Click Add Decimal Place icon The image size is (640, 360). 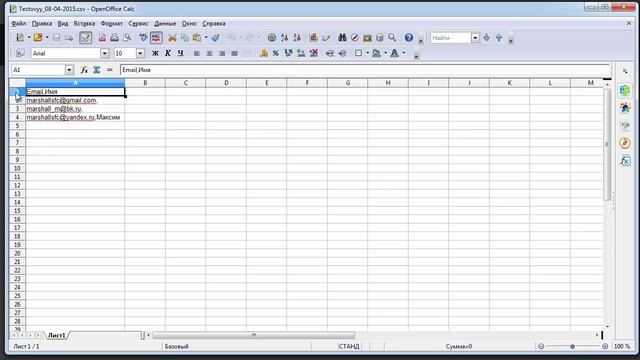[301, 53]
